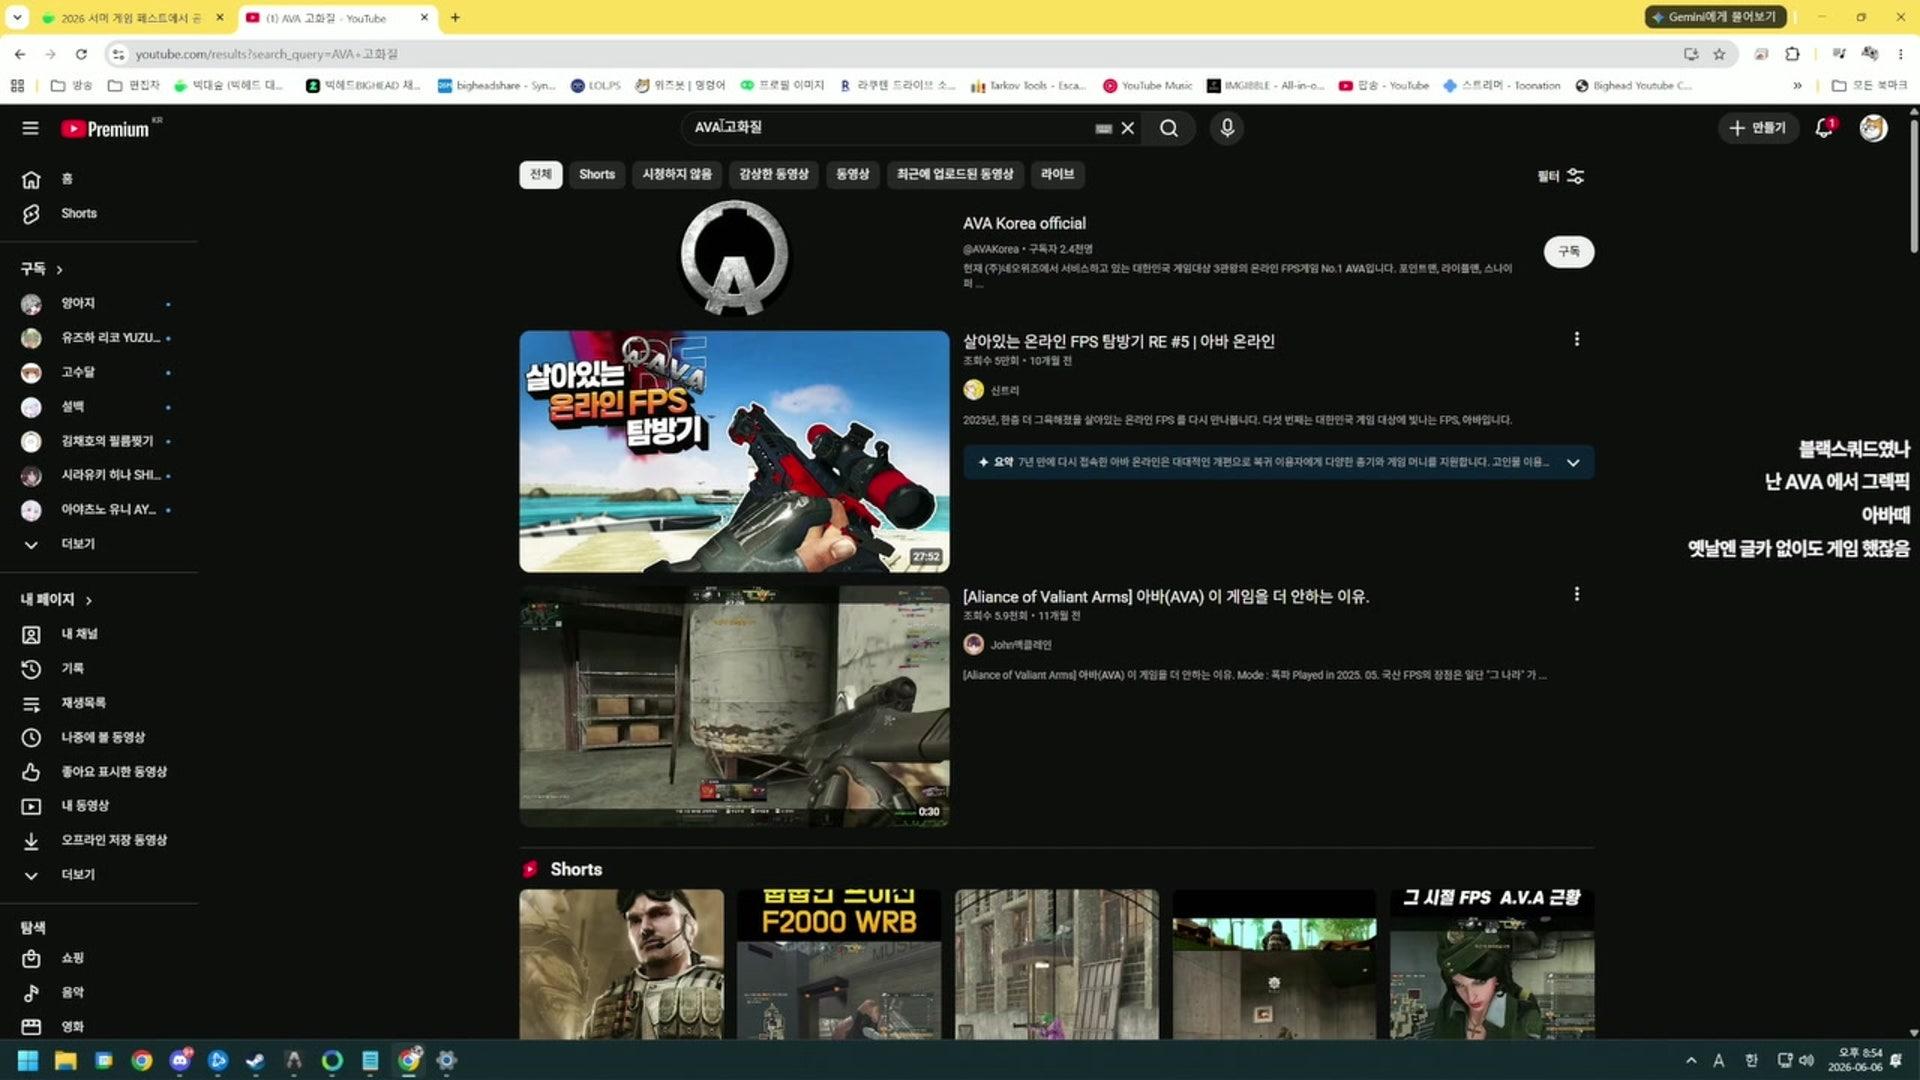Open the 내 페이지 section arrow
This screenshot has width=1920, height=1080.
coord(89,600)
